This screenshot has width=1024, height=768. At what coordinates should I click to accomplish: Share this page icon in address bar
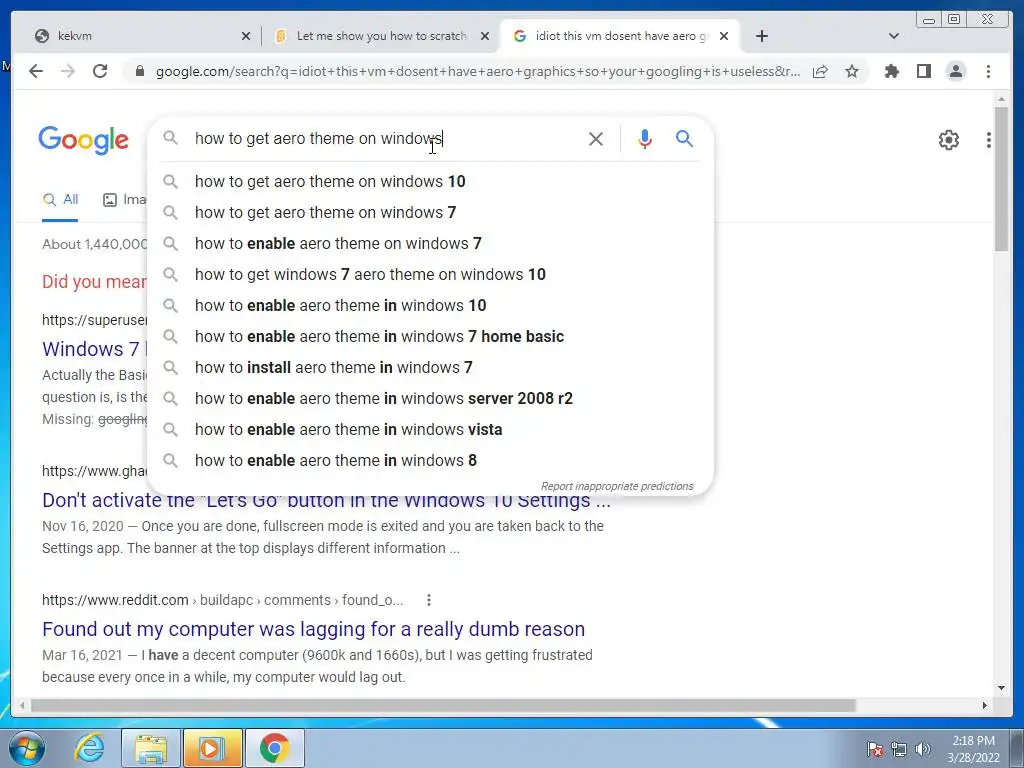click(820, 71)
